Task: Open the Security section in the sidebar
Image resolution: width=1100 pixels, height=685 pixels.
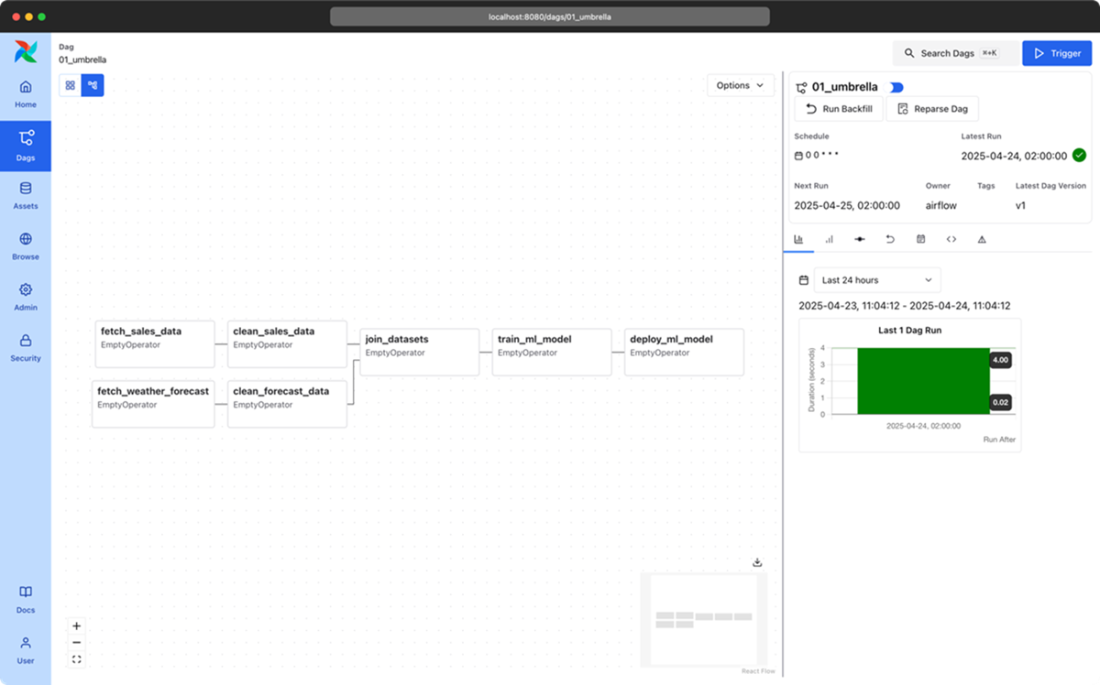Action: (x=25, y=347)
